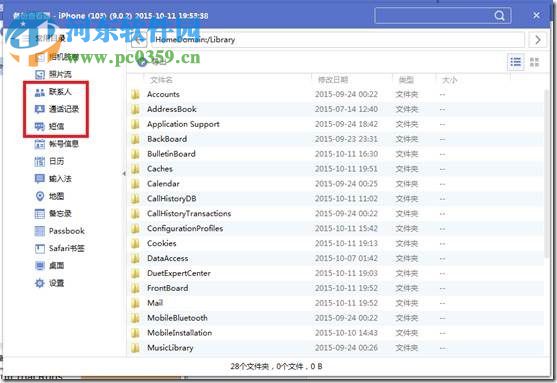Click the AddressBook folder icon
This screenshot has width=557, height=383.
coord(135,109)
